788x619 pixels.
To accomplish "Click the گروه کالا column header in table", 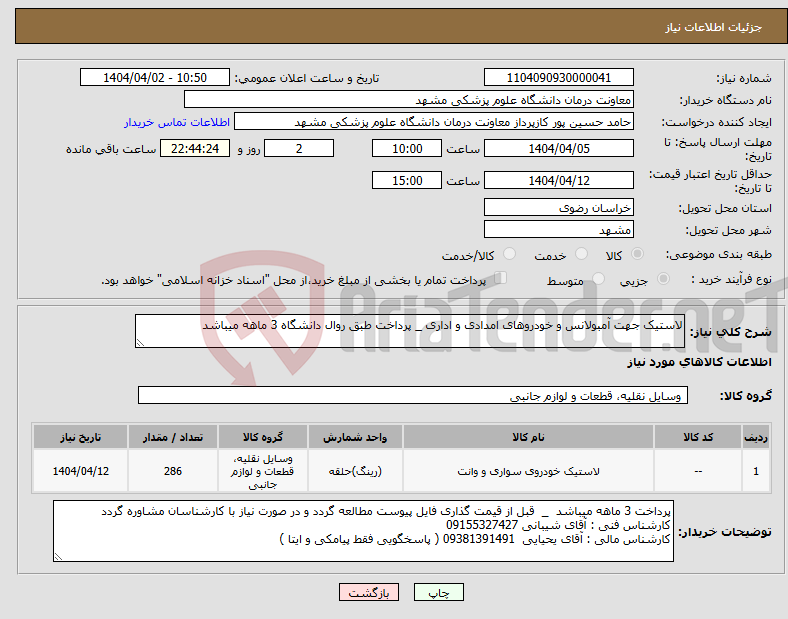I will 262,437.
